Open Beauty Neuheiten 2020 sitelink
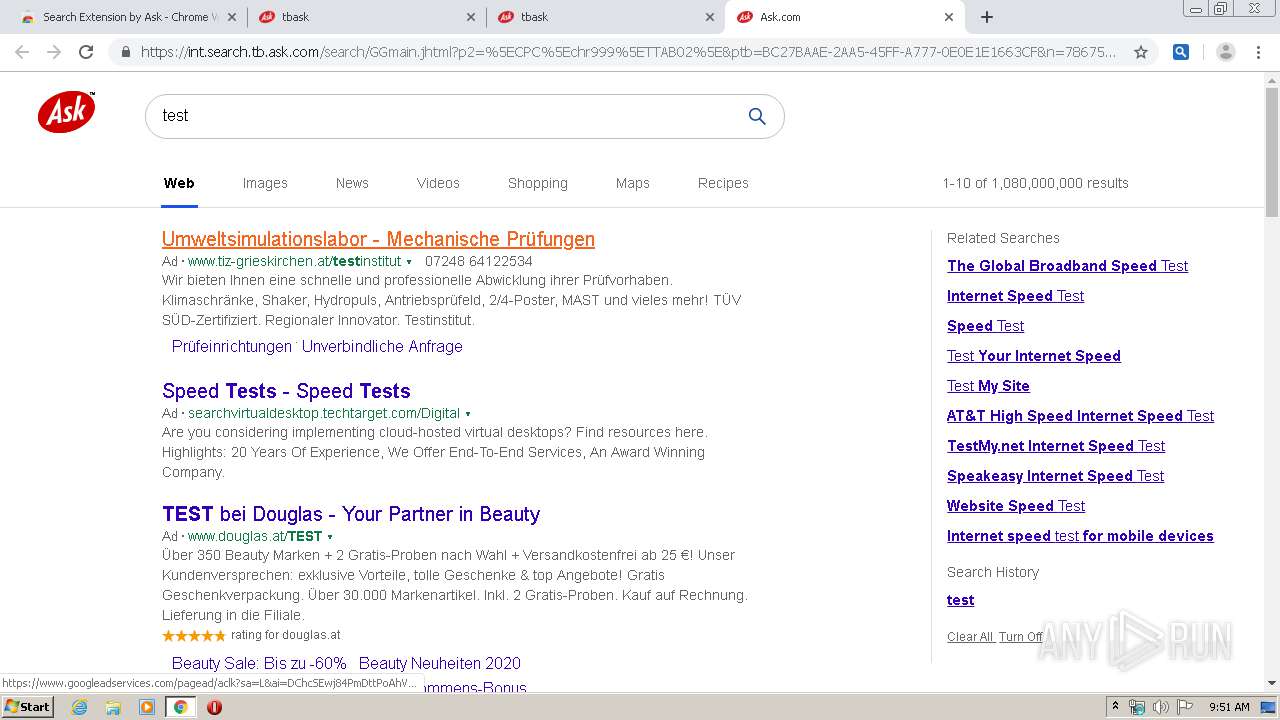 pyautogui.click(x=440, y=663)
